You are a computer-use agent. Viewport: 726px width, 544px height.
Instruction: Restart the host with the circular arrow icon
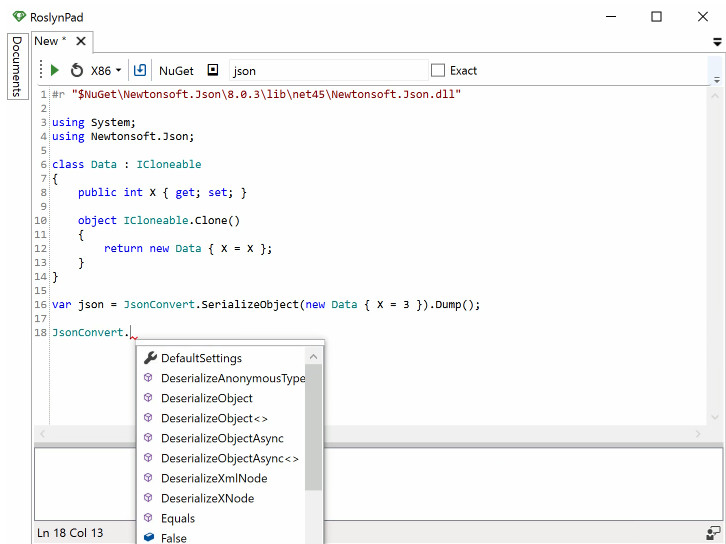(x=76, y=70)
